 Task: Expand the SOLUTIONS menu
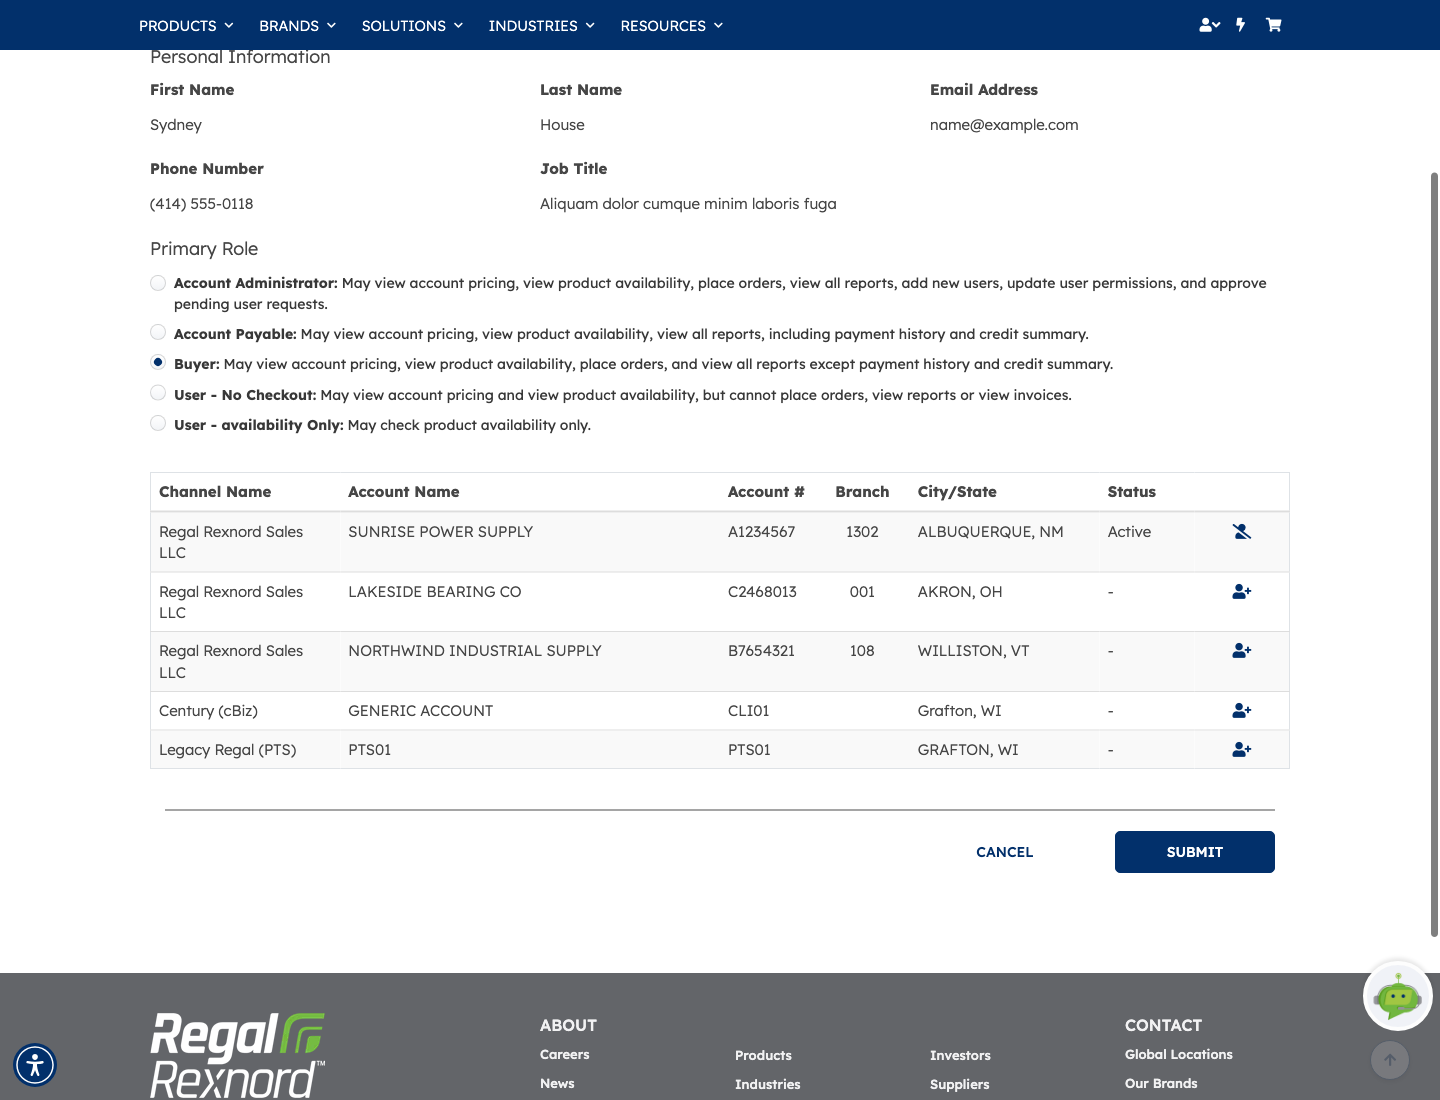pyautogui.click(x=412, y=26)
